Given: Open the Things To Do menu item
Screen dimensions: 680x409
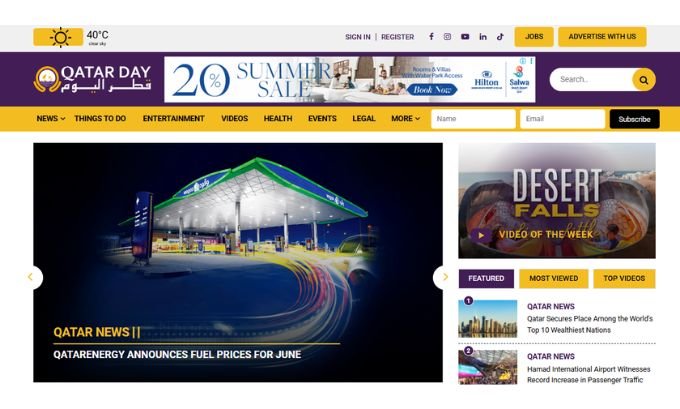Looking at the screenshot, I should coord(100,118).
